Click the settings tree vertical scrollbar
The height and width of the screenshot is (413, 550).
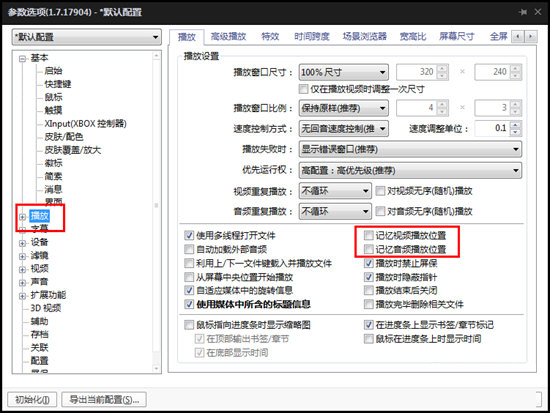156,212
